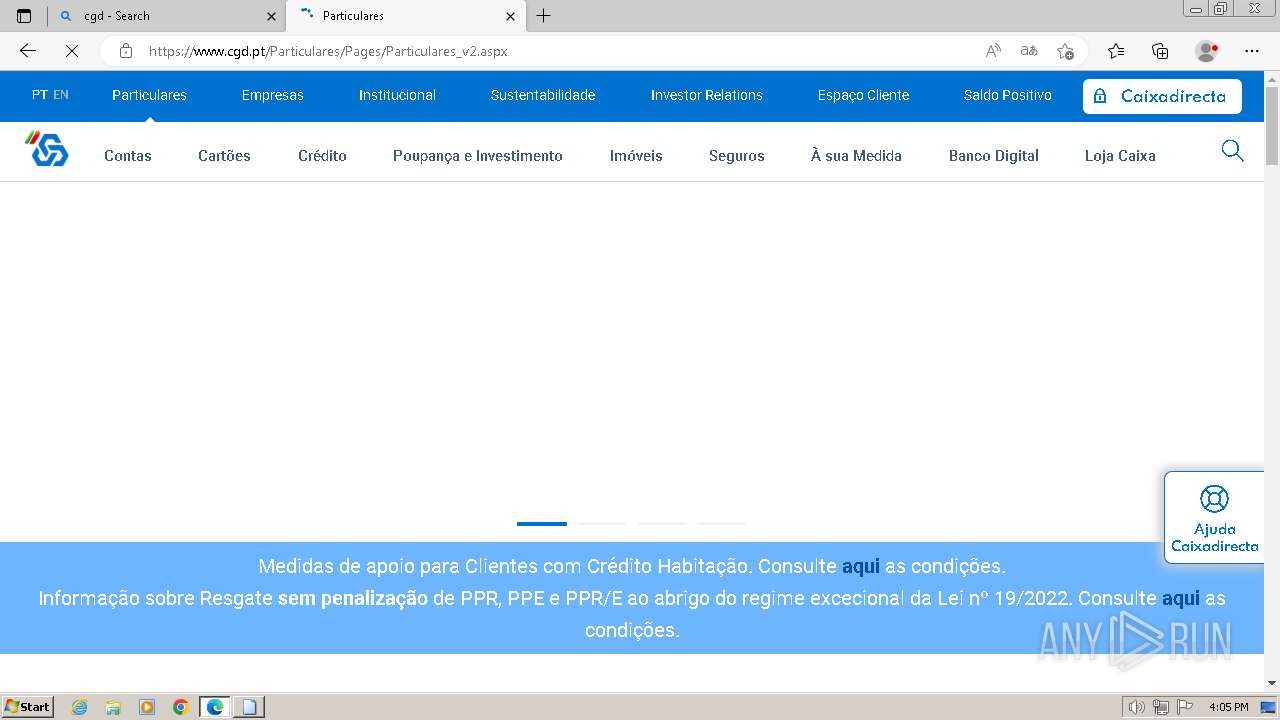Click the address bar URL field

tap(560, 51)
